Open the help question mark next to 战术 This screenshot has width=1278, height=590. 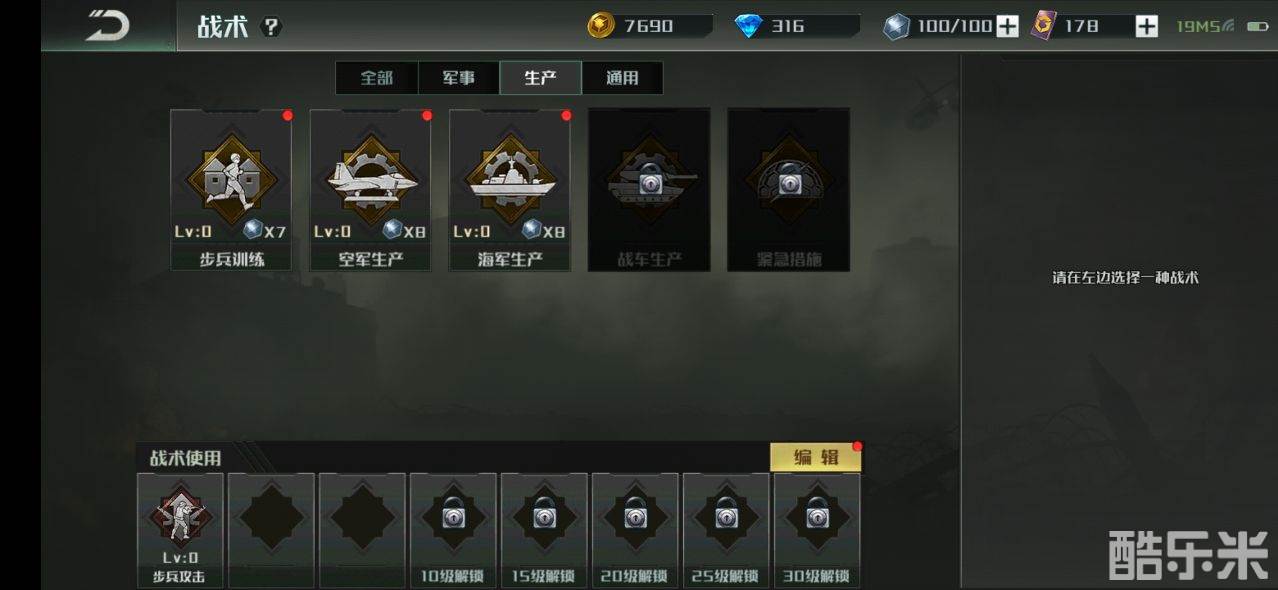tap(271, 27)
